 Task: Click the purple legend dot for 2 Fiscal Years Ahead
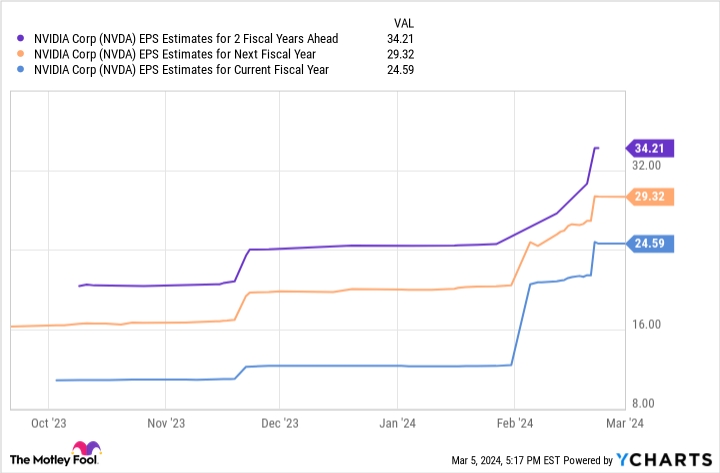(x=20, y=39)
